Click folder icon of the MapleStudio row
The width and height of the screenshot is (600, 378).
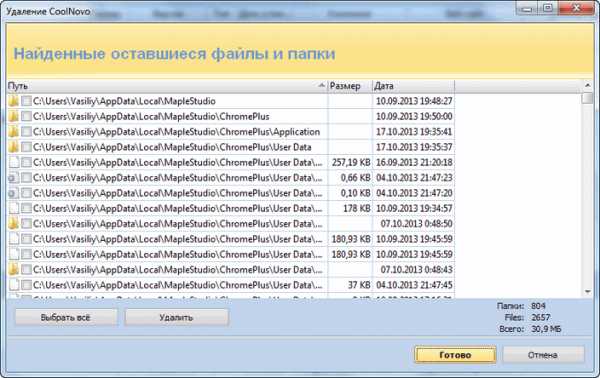coord(13,101)
